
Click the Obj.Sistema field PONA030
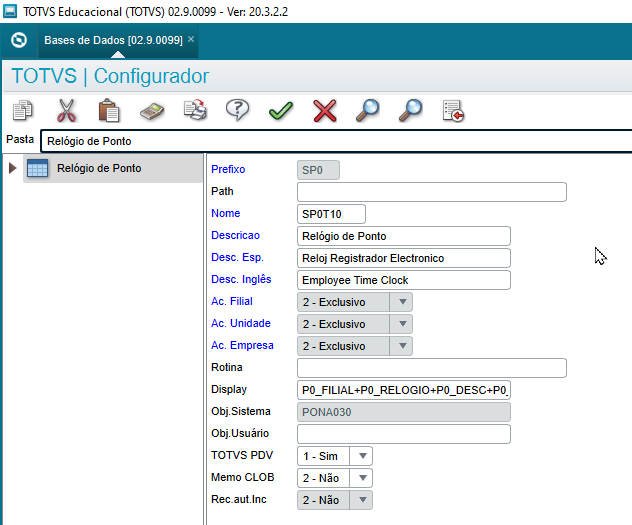pyautogui.click(x=404, y=412)
